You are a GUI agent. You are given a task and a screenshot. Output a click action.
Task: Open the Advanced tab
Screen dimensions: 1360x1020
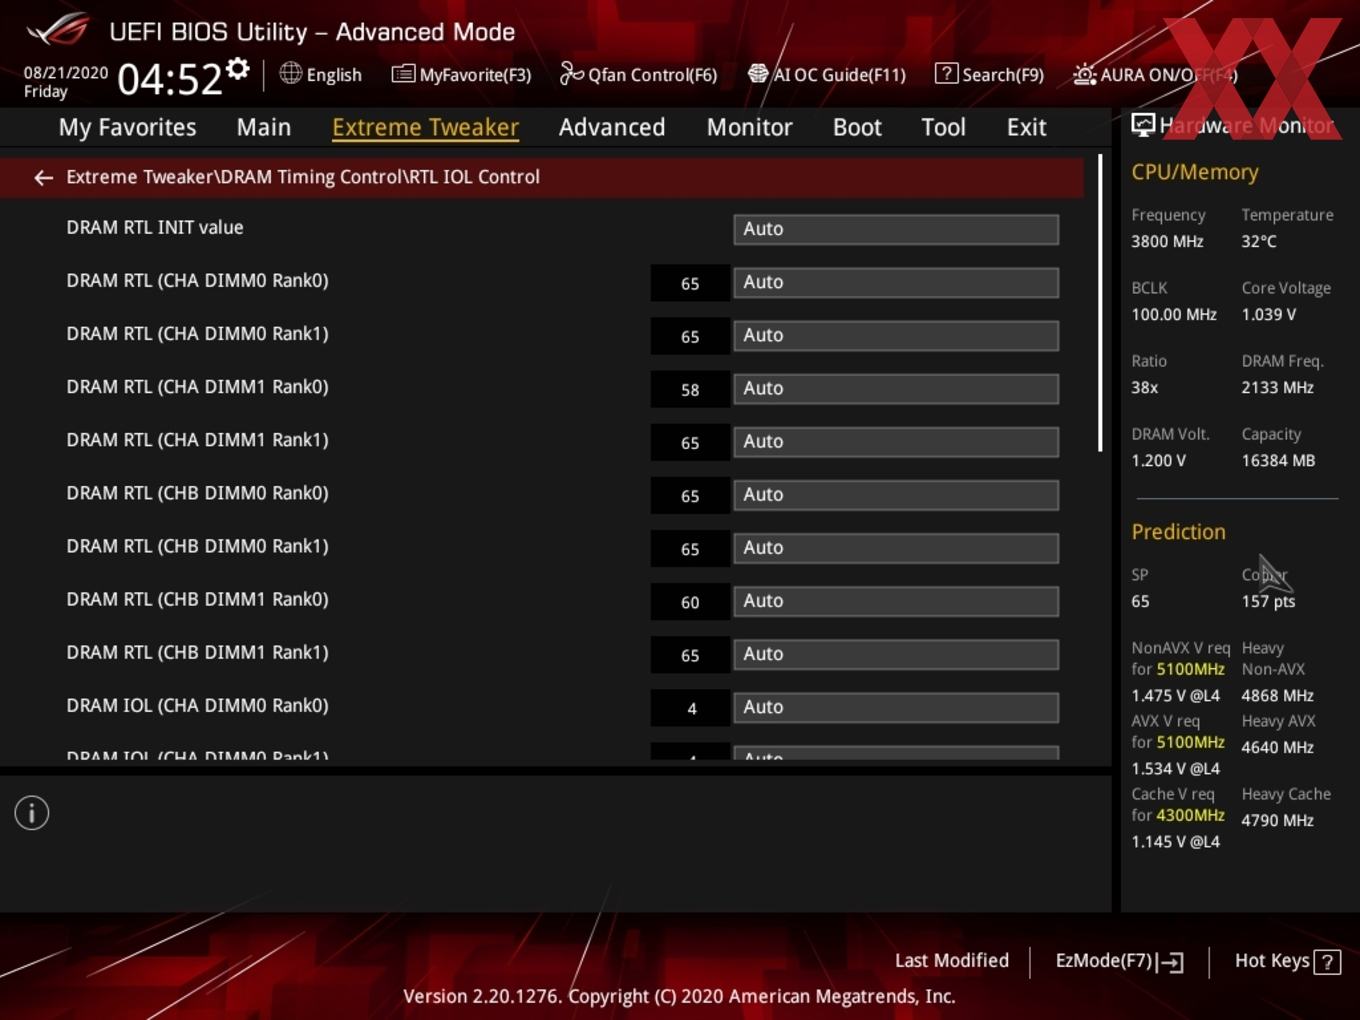pyautogui.click(x=612, y=127)
